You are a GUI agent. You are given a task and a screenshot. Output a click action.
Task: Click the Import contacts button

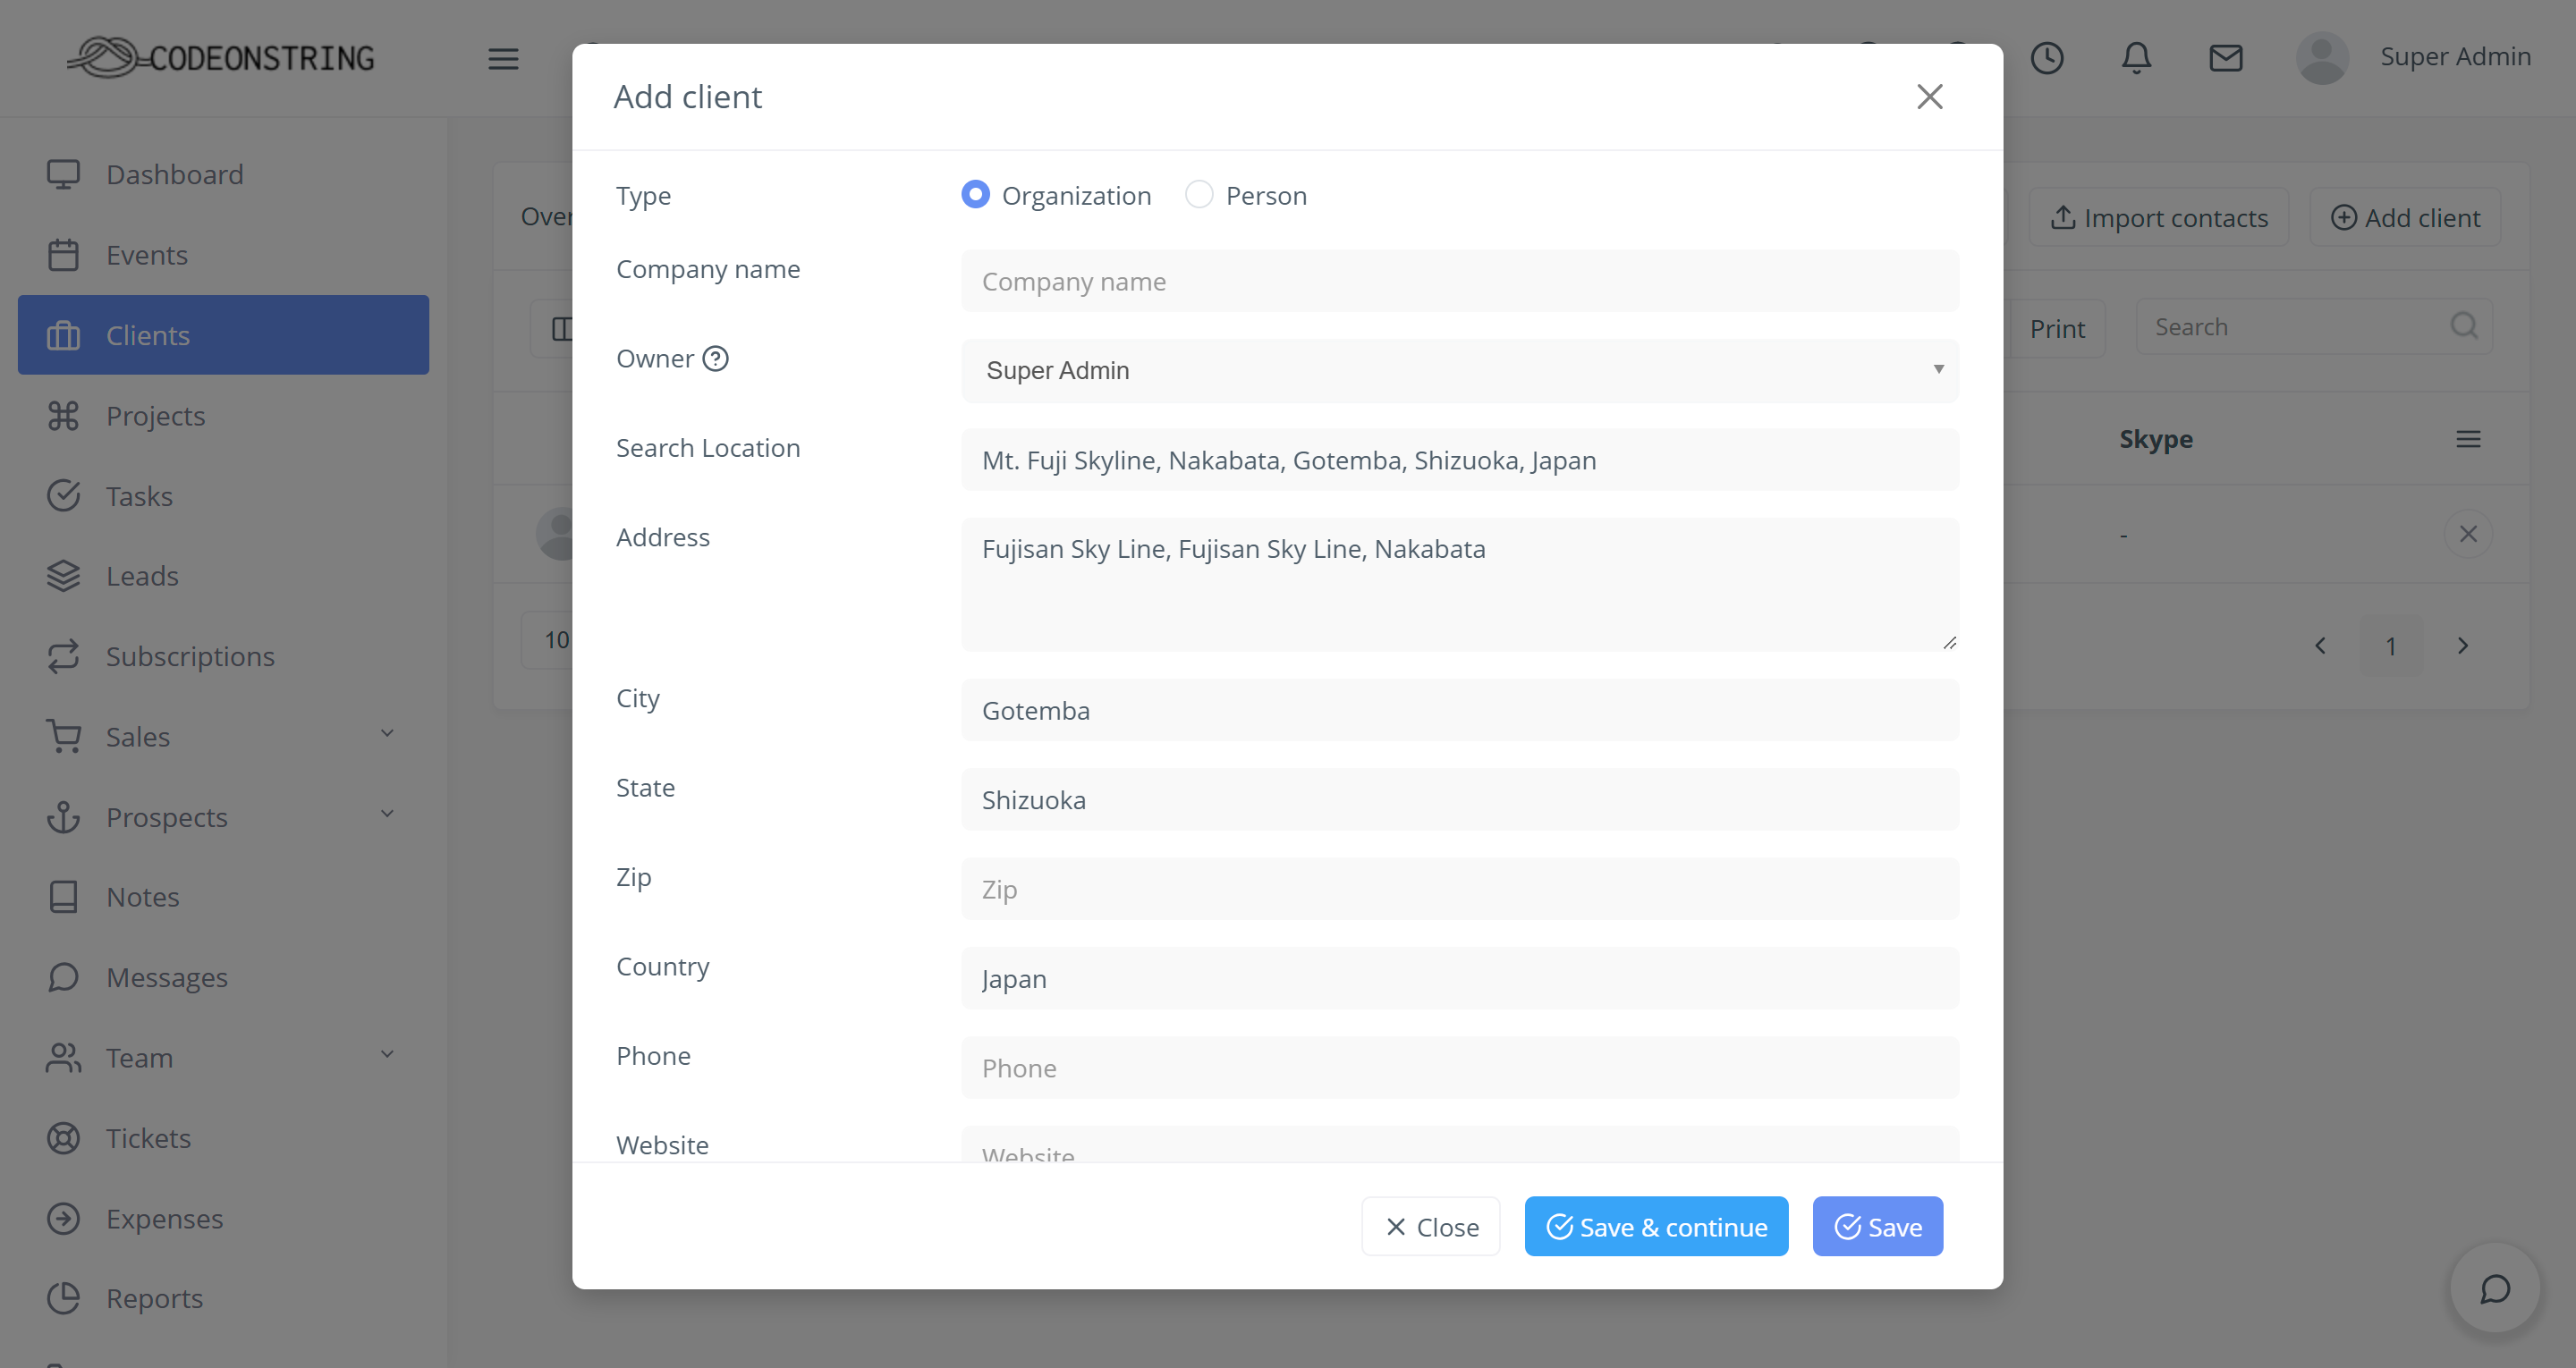click(2158, 217)
